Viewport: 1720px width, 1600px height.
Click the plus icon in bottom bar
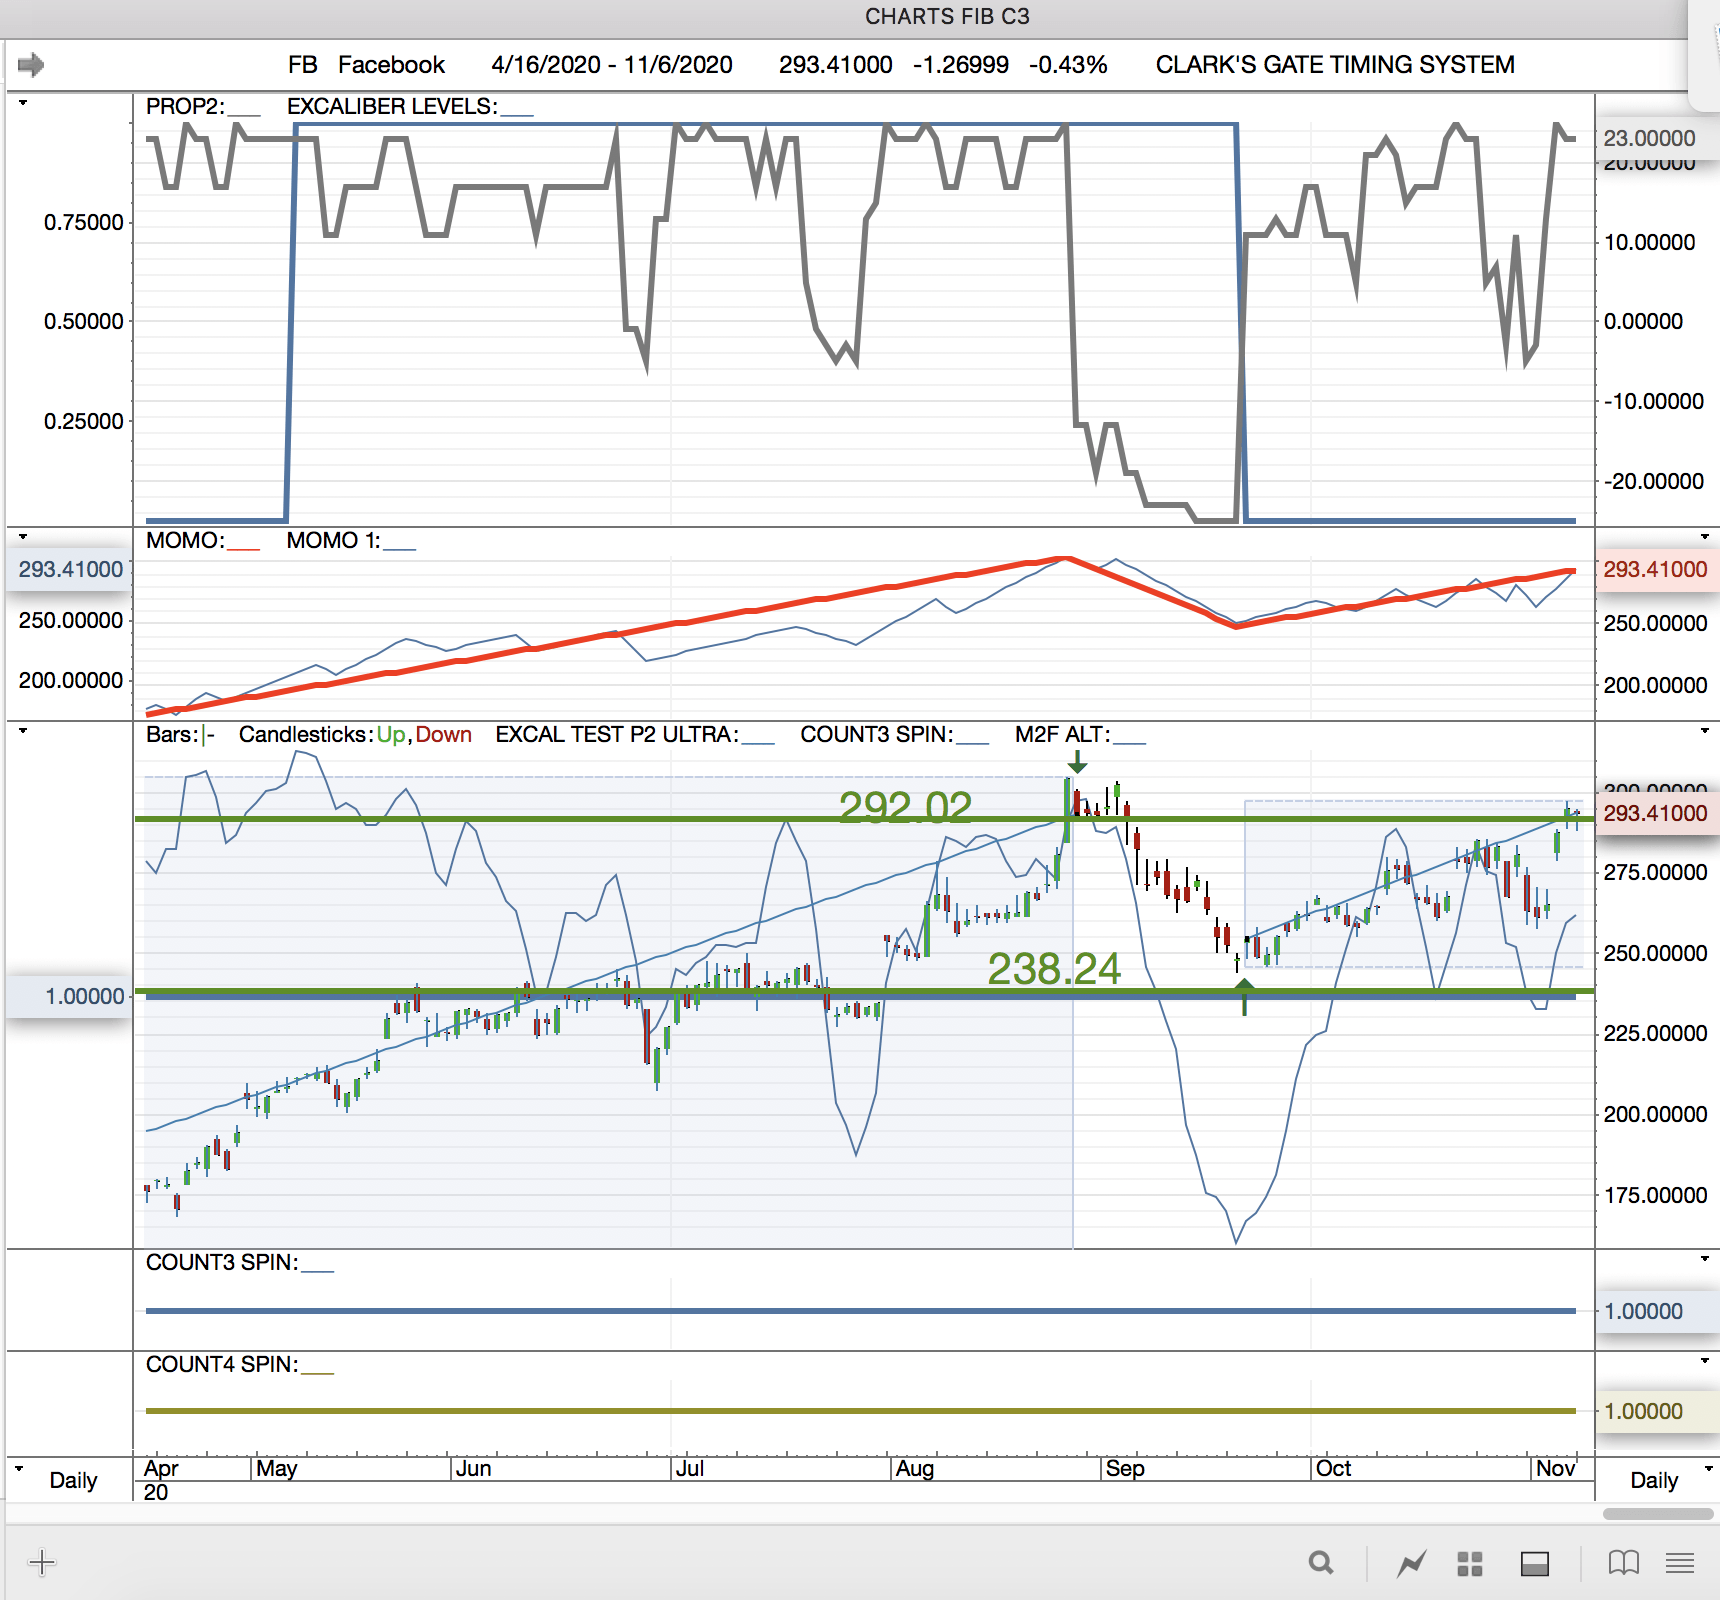pyautogui.click(x=42, y=1562)
